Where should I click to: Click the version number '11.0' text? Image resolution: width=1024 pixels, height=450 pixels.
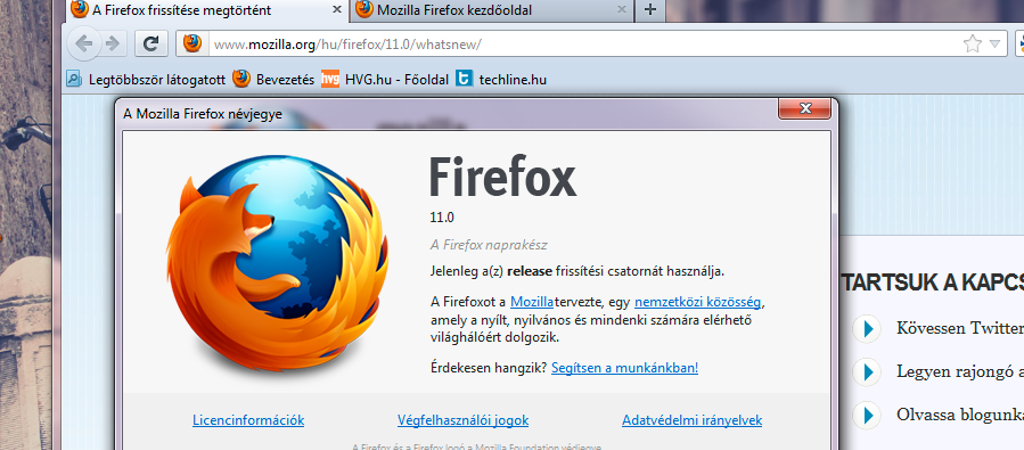(x=441, y=217)
